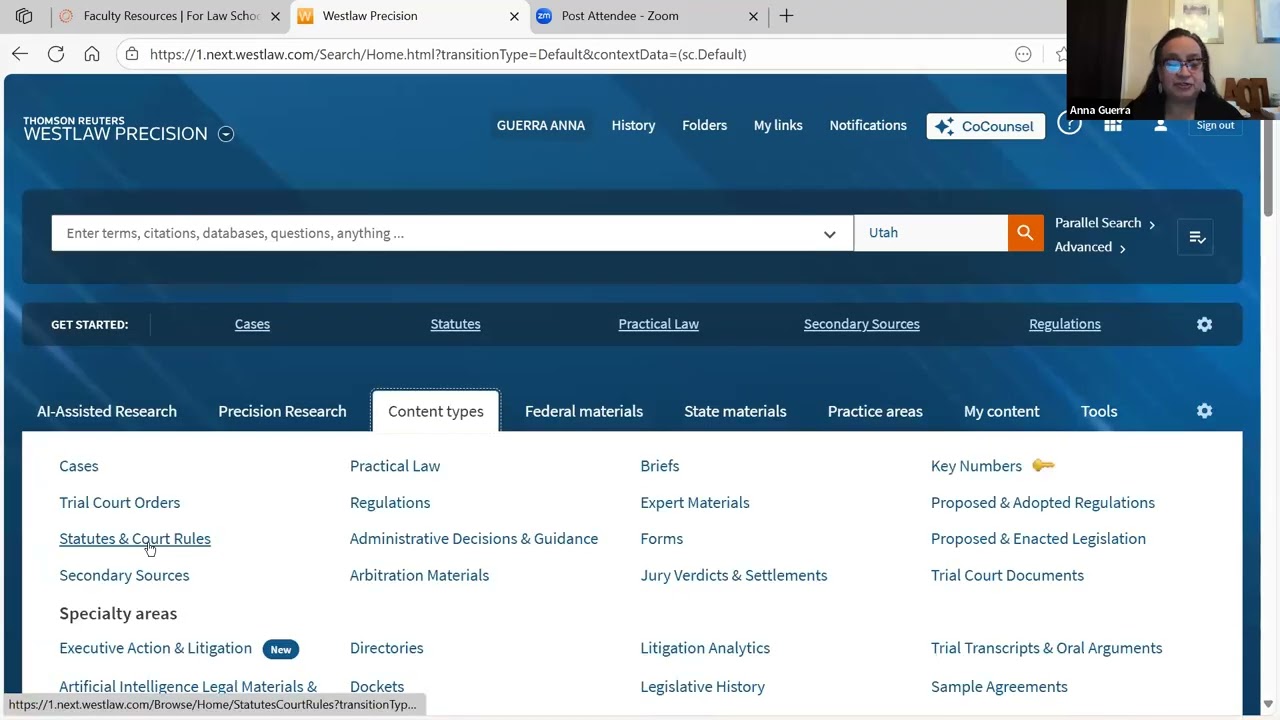The image size is (1280, 720).
Task: Switch to My content tab
Action: (x=1001, y=411)
